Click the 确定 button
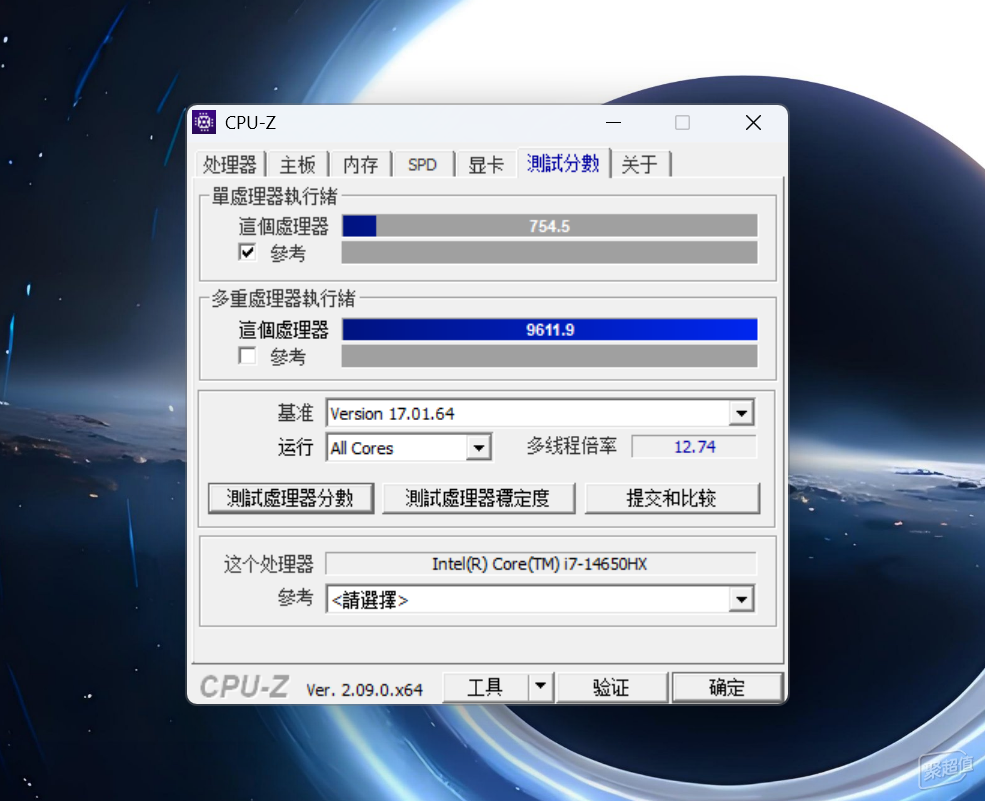This screenshot has width=985, height=801. tap(727, 687)
